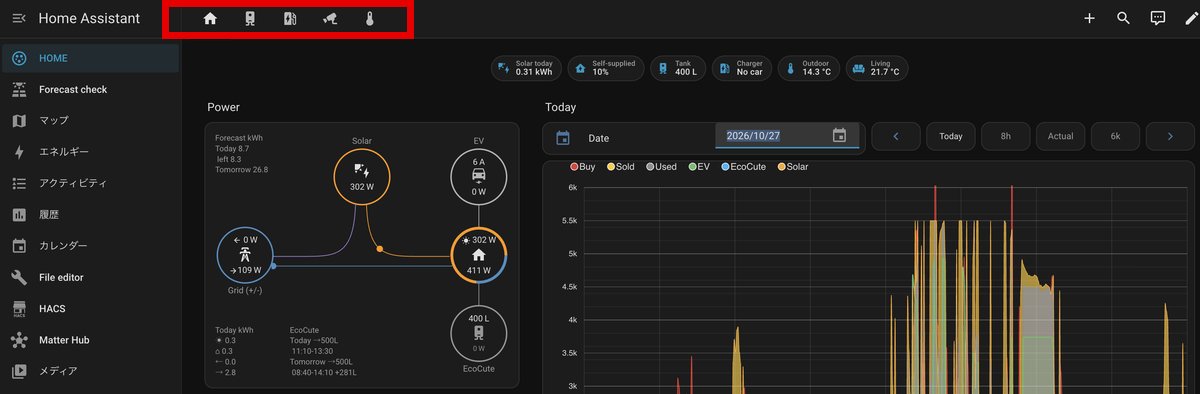
Task: Click the Tomorrow 26.8 forecast text
Action: [x=241, y=170]
